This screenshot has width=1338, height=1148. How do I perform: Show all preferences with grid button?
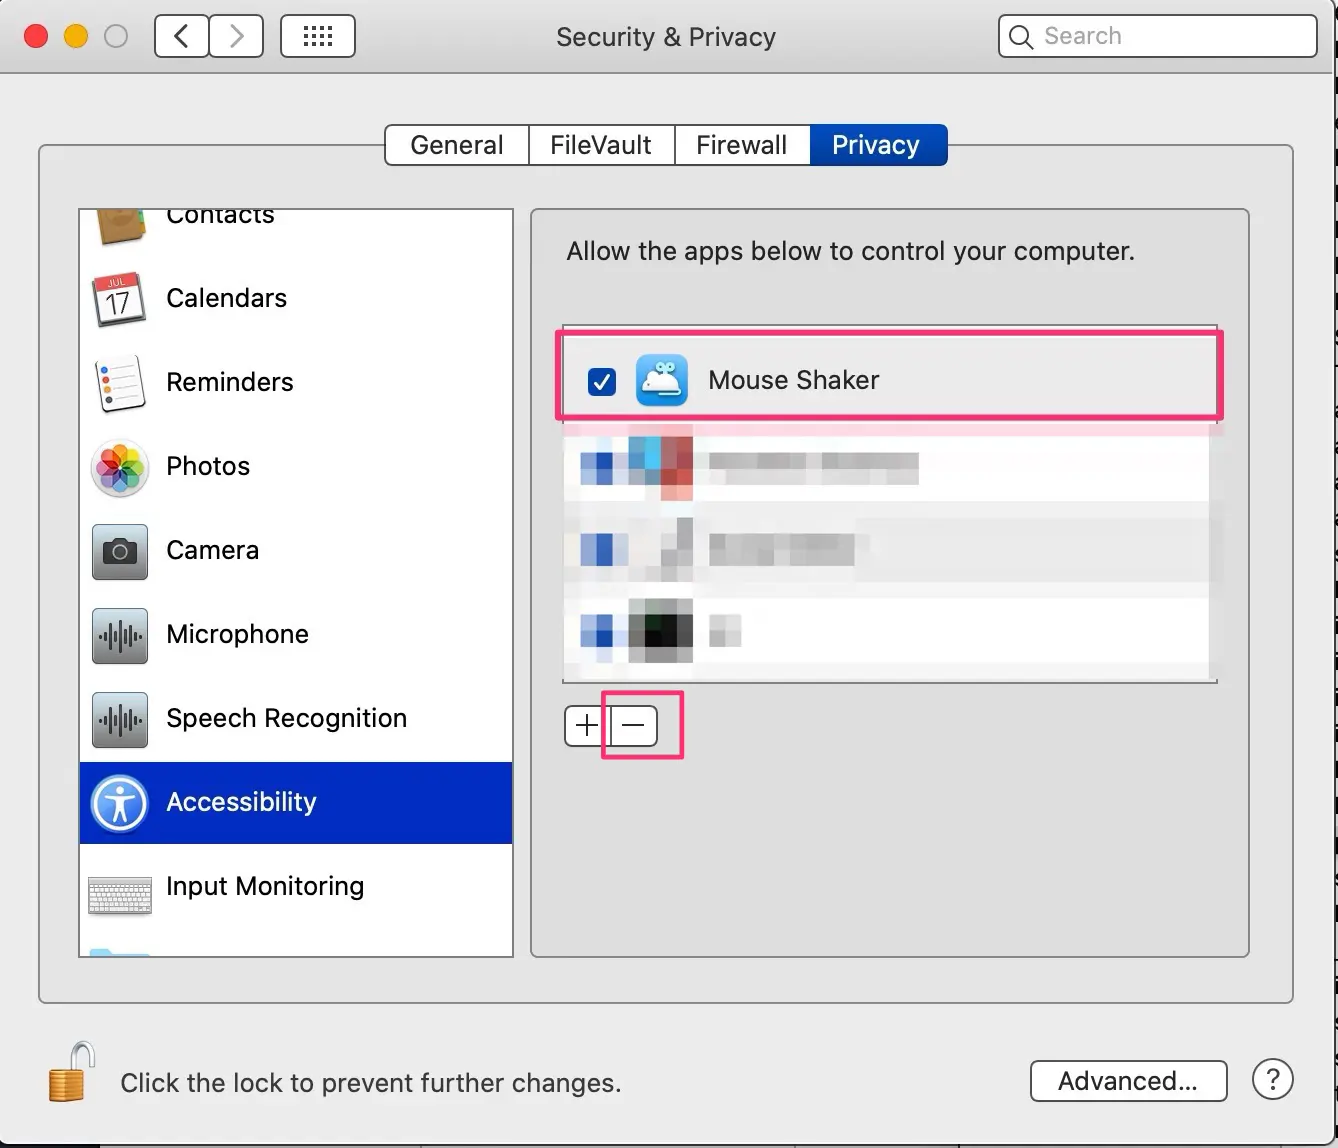click(x=318, y=37)
